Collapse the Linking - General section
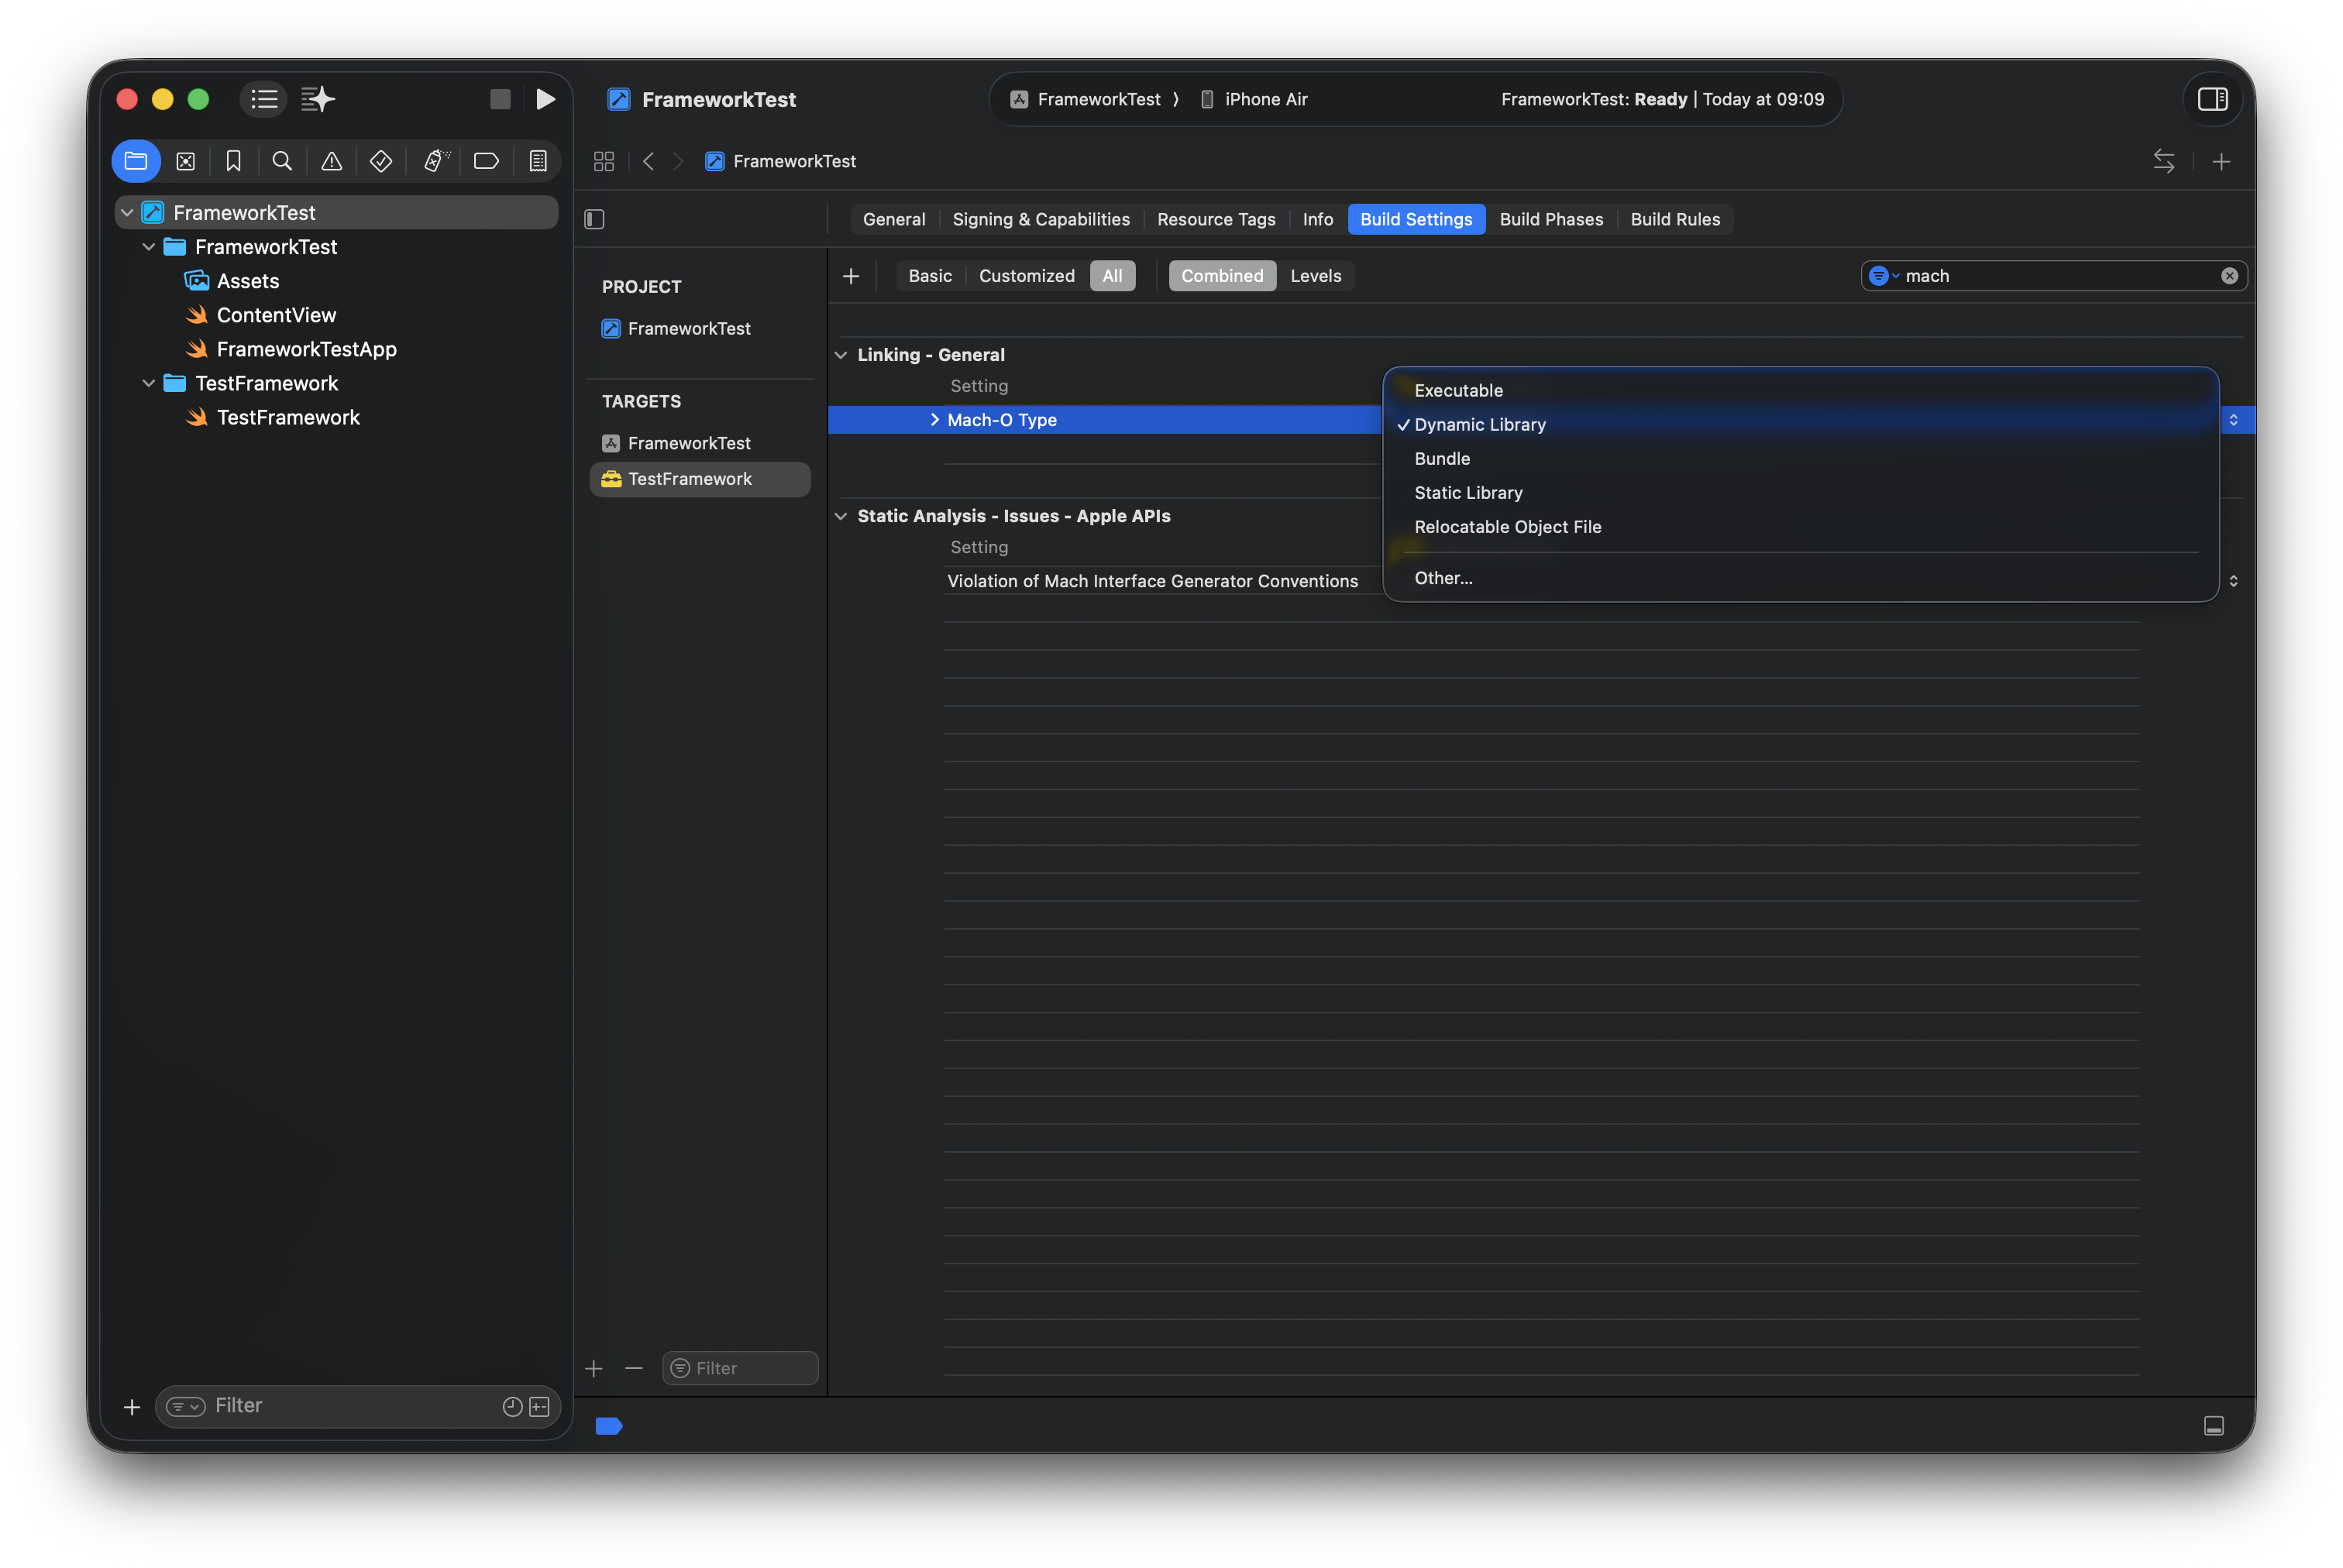Image resolution: width=2343 pixels, height=1568 pixels. tap(841, 355)
